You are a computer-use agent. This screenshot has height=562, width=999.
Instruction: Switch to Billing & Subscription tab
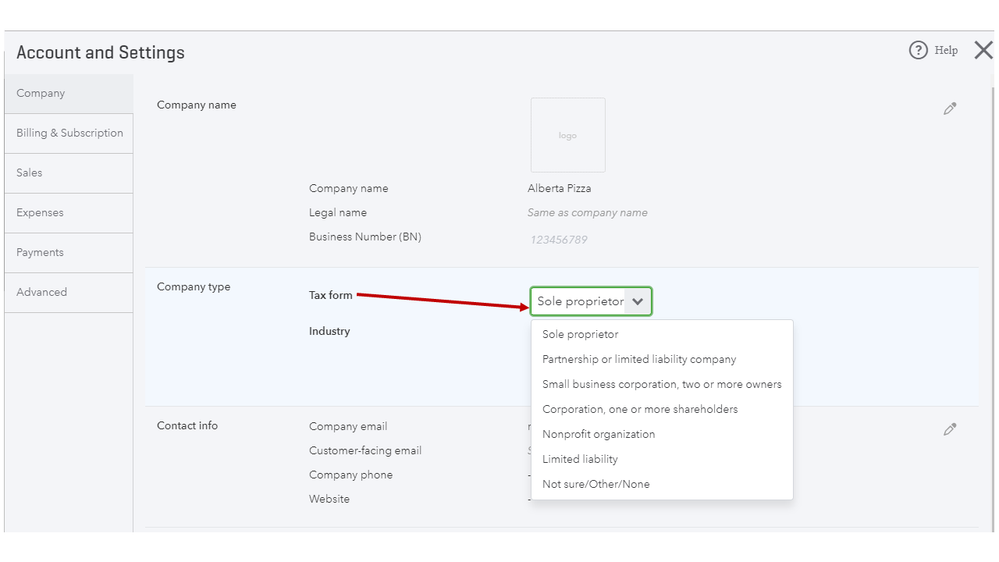coord(69,133)
